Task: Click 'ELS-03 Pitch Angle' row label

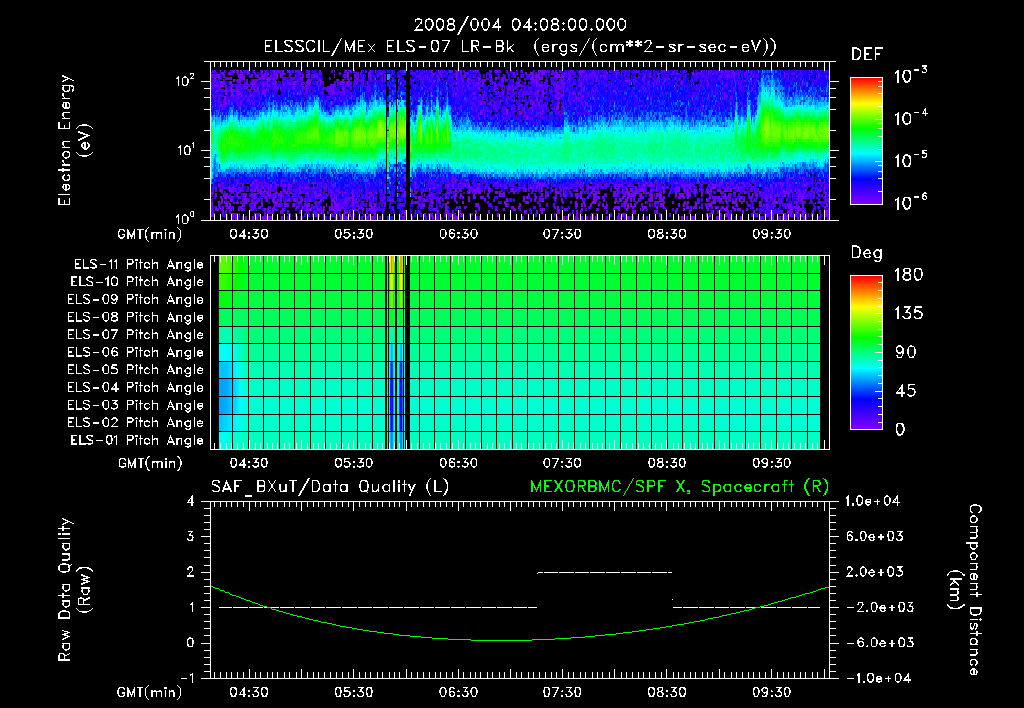Action: point(136,405)
